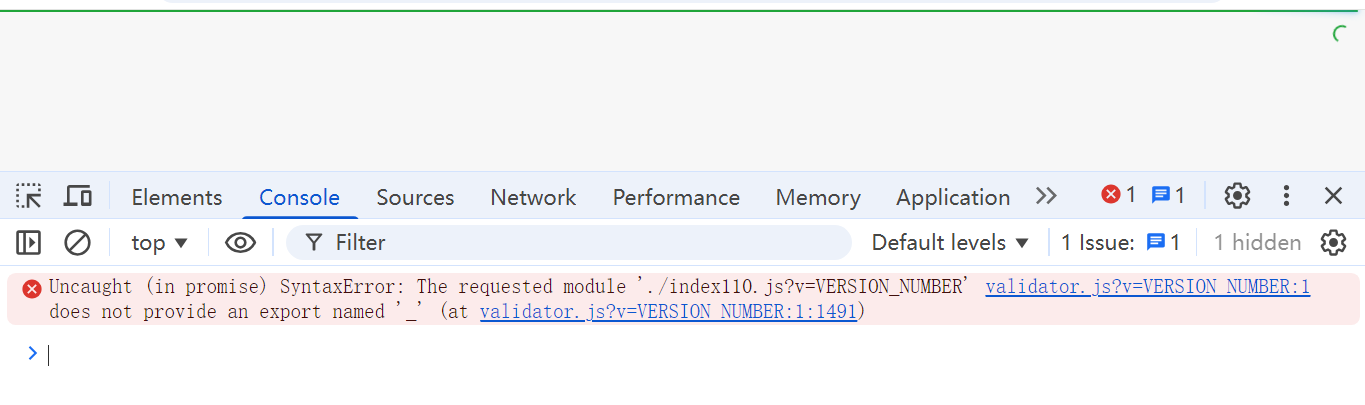Show more tabs with the double chevron
This screenshot has height=405, width=1365.
click(1046, 196)
